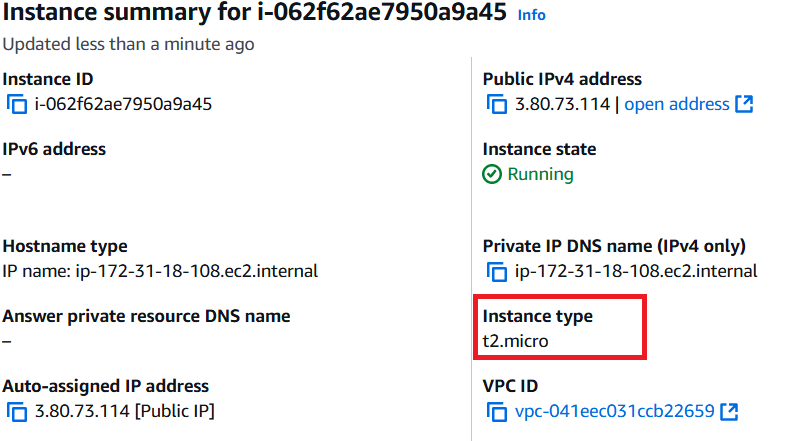Copy the Instance ID to clipboard
Screen dimensions: 785x441
(17, 105)
